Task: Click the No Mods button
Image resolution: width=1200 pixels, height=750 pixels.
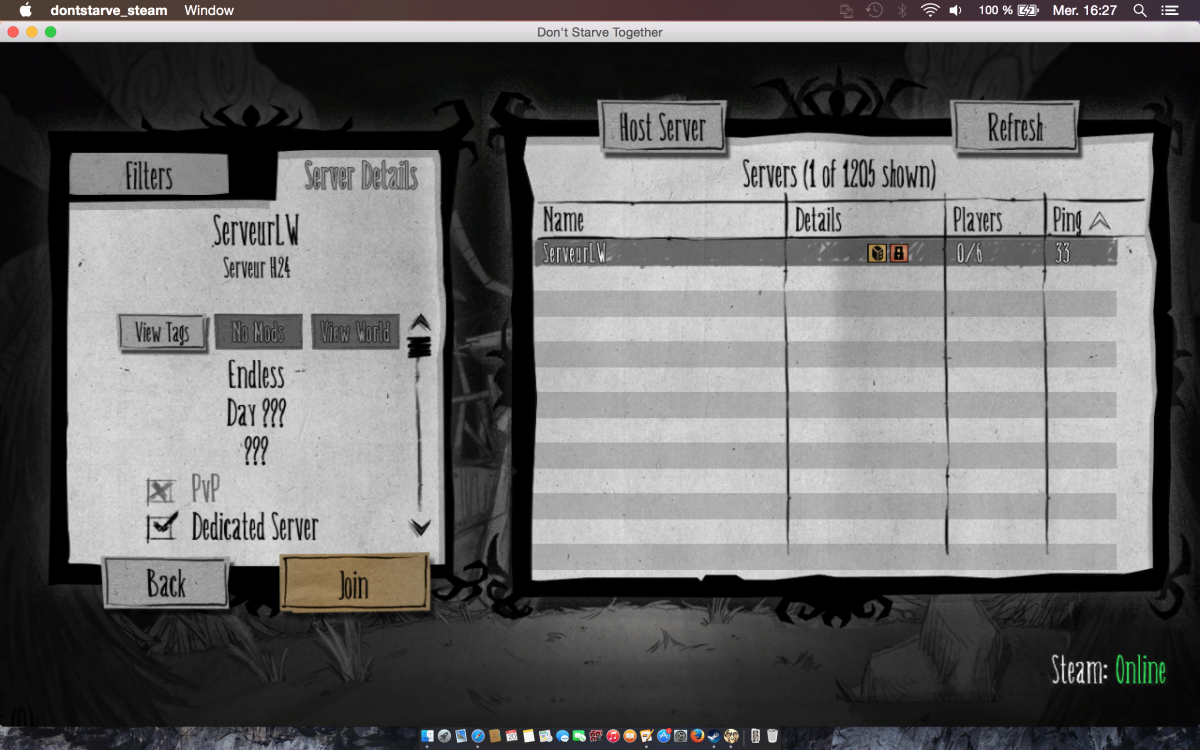Action: (x=259, y=332)
